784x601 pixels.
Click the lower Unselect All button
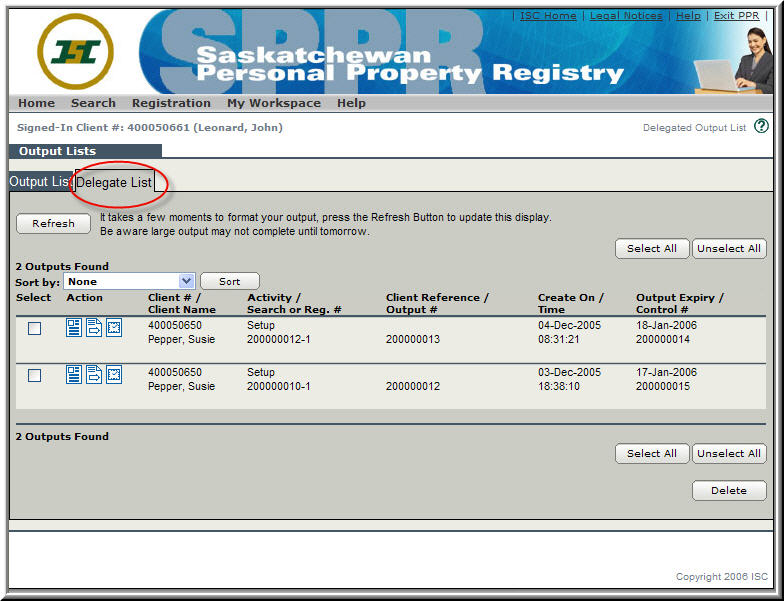[x=729, y=454]
